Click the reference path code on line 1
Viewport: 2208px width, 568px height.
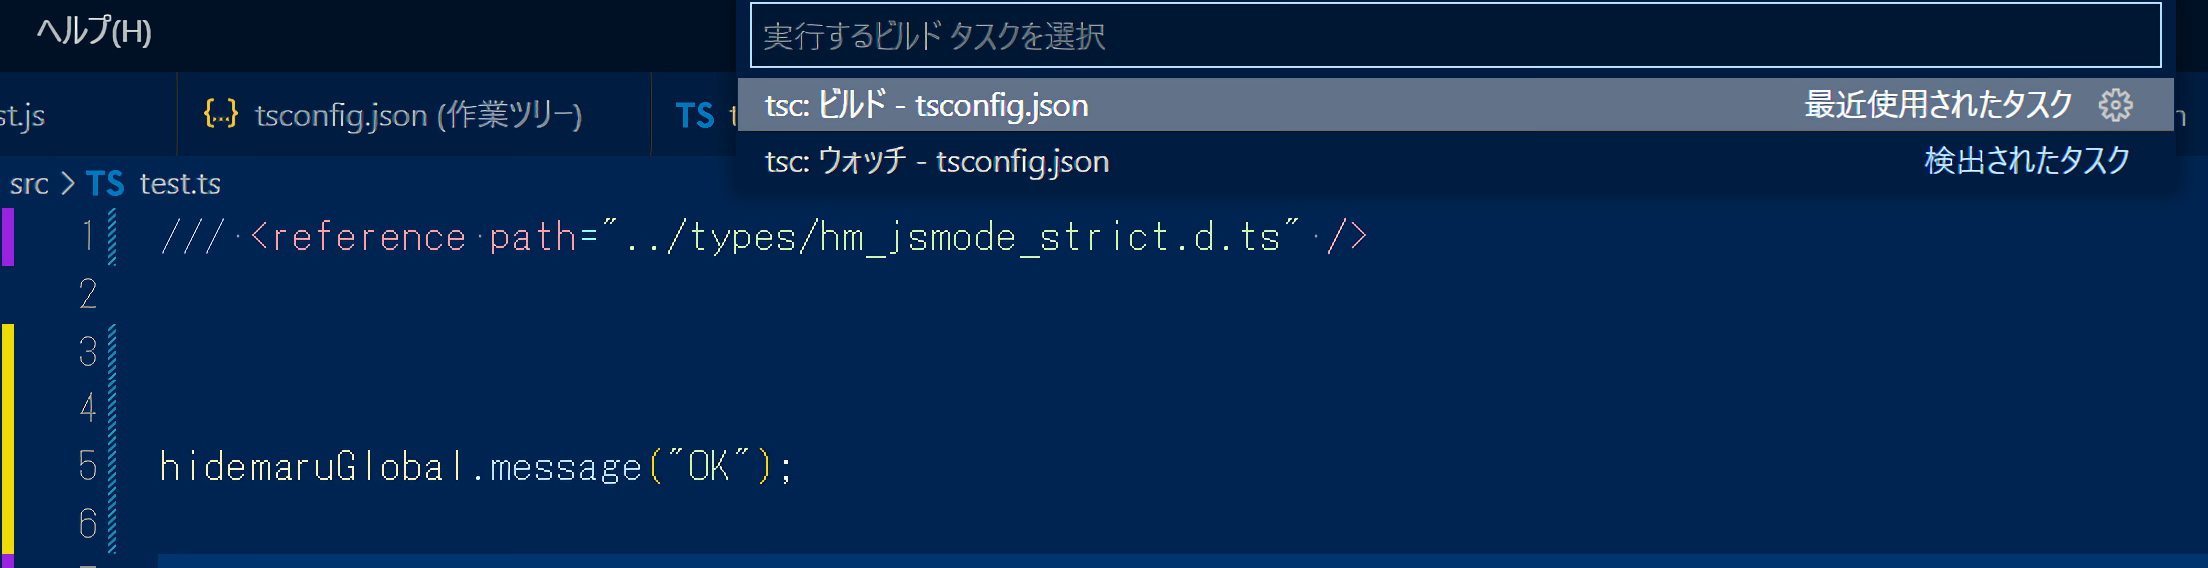[760, 238]
